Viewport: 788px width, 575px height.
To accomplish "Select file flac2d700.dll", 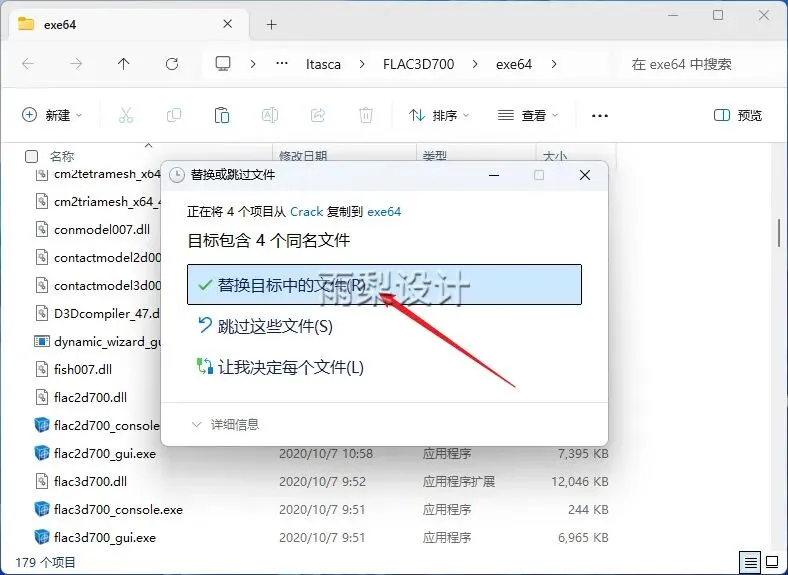I will (90, 398).
